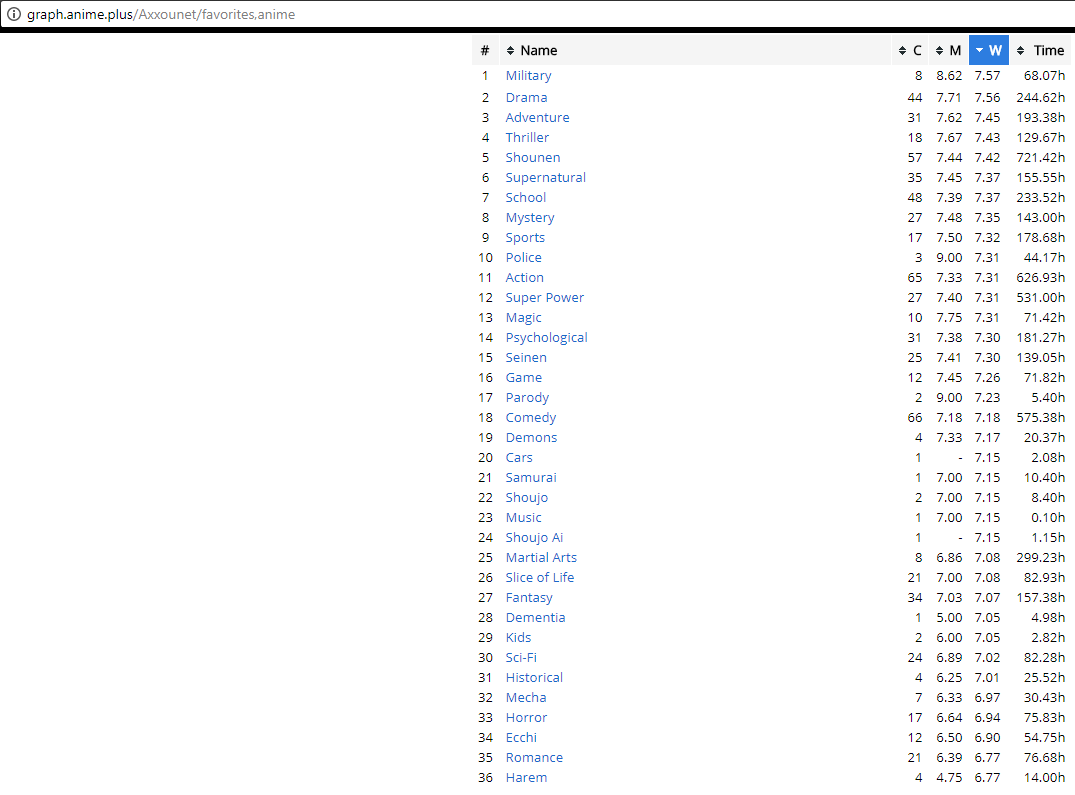
Task: Open the Drama genre link
Action: (x=526, y=97)
